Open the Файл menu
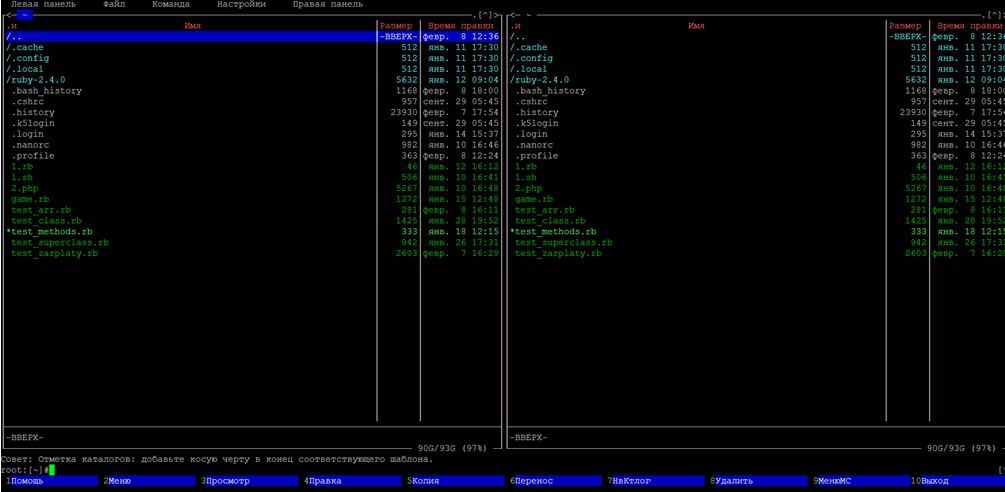 (114, 4)
